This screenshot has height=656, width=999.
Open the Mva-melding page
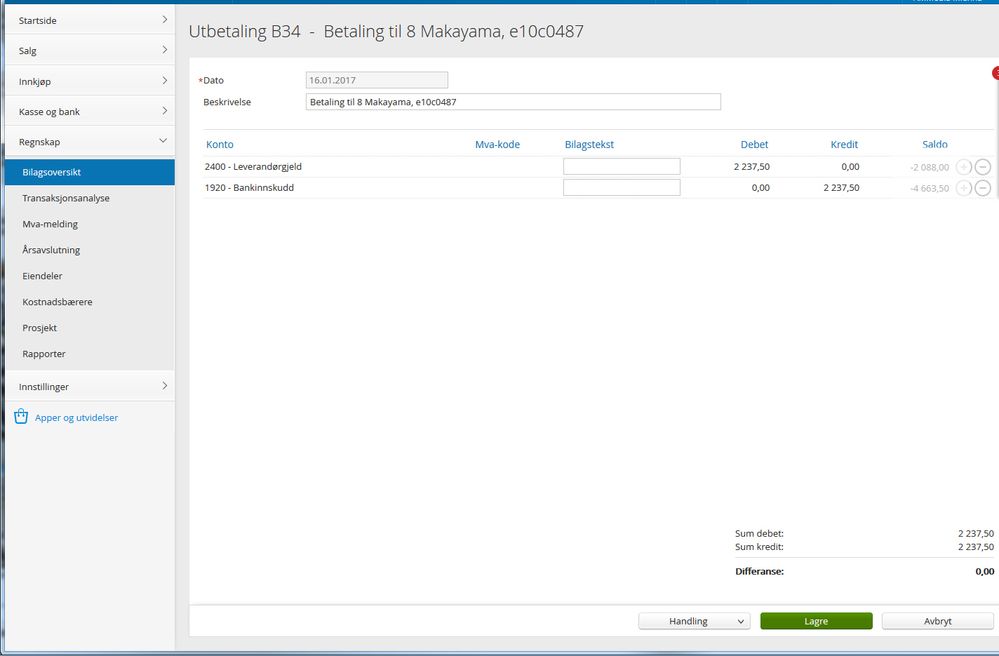(50, 224)
